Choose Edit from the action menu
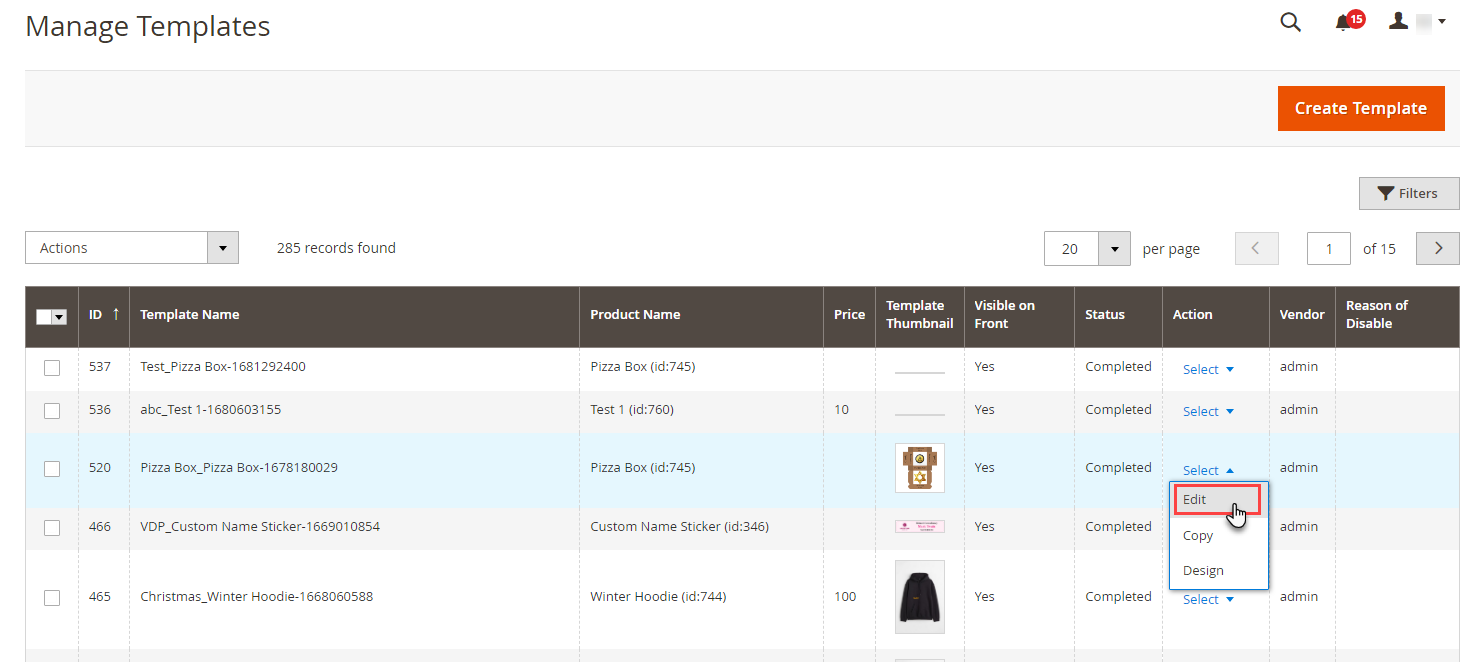The width and height of the screenshot is (1476, 662). point(1195,499)
